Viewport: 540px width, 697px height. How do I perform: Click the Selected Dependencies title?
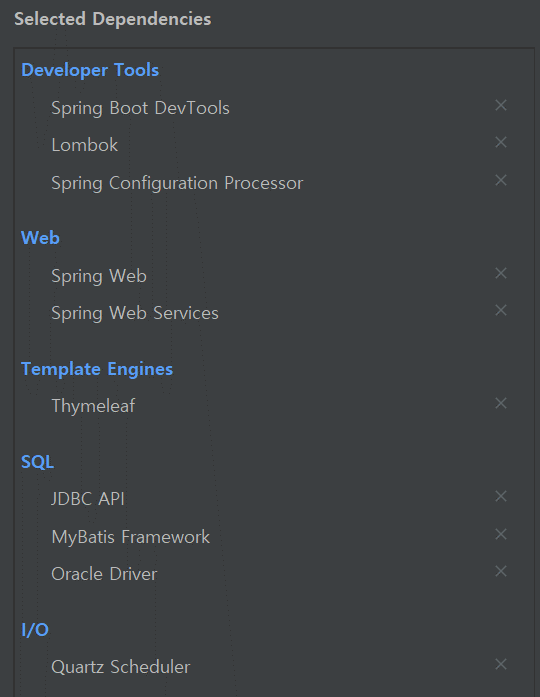click(x=112, y=19)
